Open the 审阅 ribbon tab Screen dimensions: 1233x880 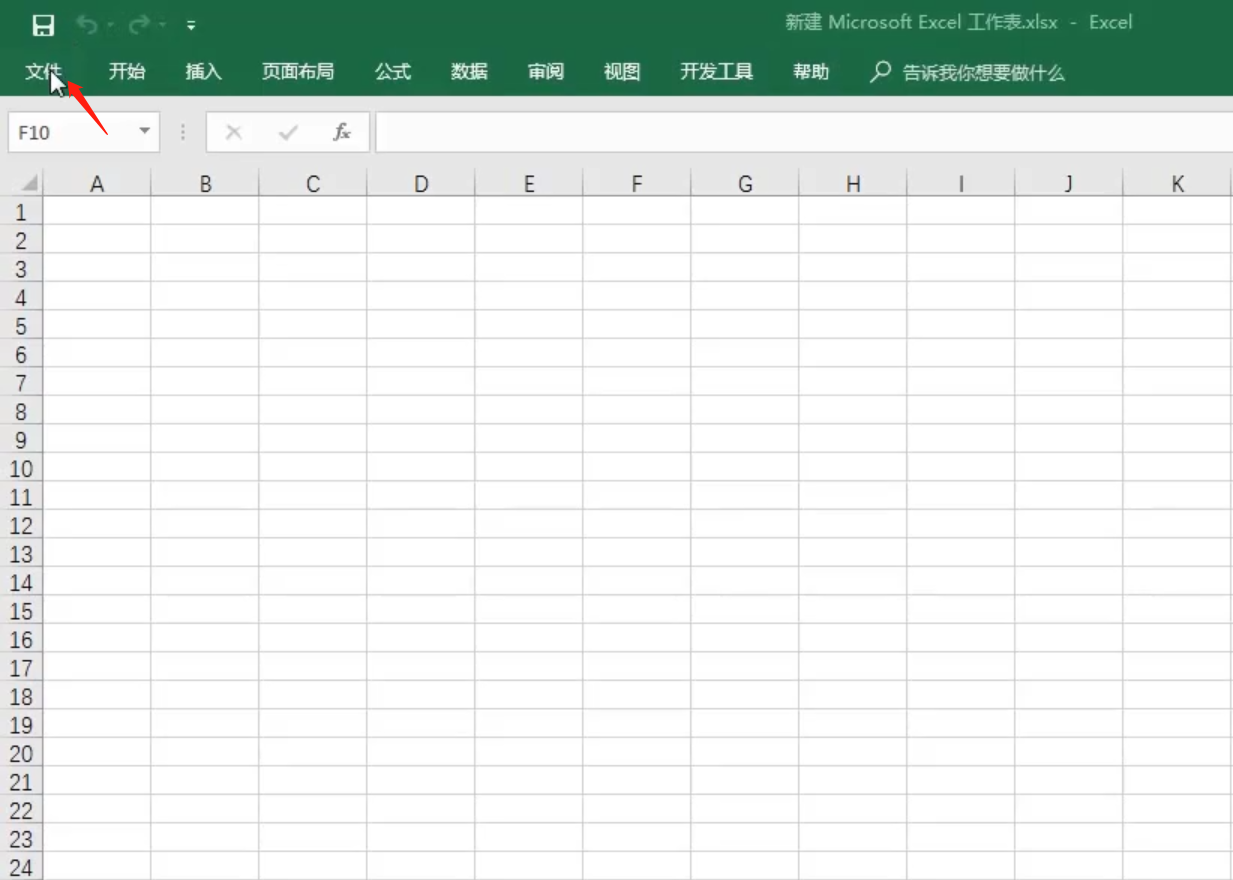(x=546, y=72)
